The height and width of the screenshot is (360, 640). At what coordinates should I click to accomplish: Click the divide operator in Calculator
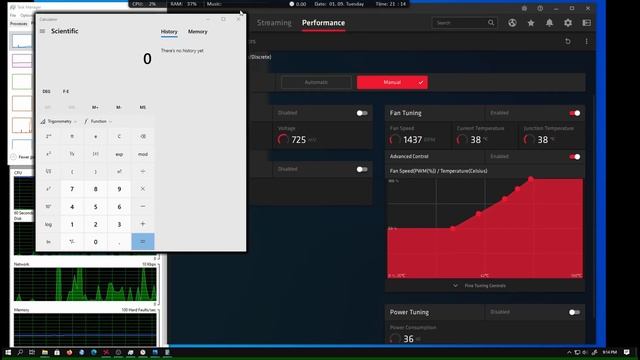pyautogui.click(x=143, y=171)
